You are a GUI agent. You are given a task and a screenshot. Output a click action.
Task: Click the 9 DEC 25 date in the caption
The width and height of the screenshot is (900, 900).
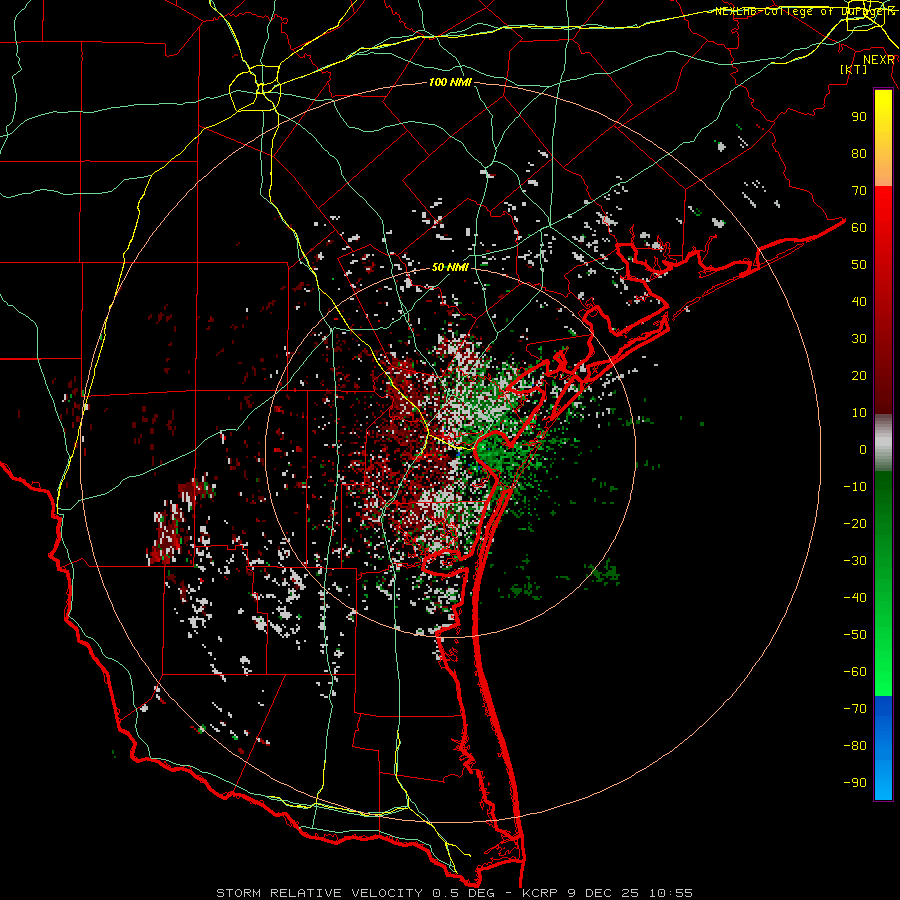(x=605, y=893)
